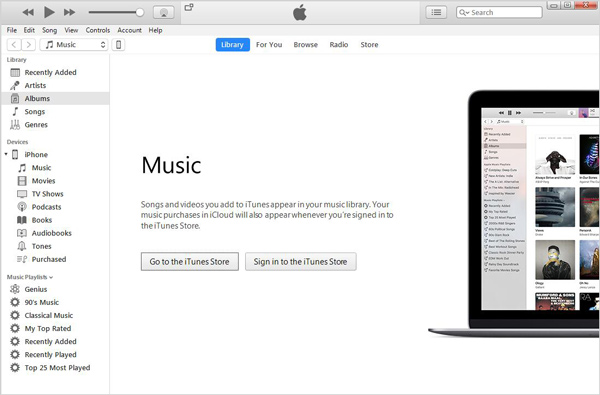Viewport: 600px width, 395px height.
Task: Open the search magnifier options arrow
Action: (x=464, y=13)
